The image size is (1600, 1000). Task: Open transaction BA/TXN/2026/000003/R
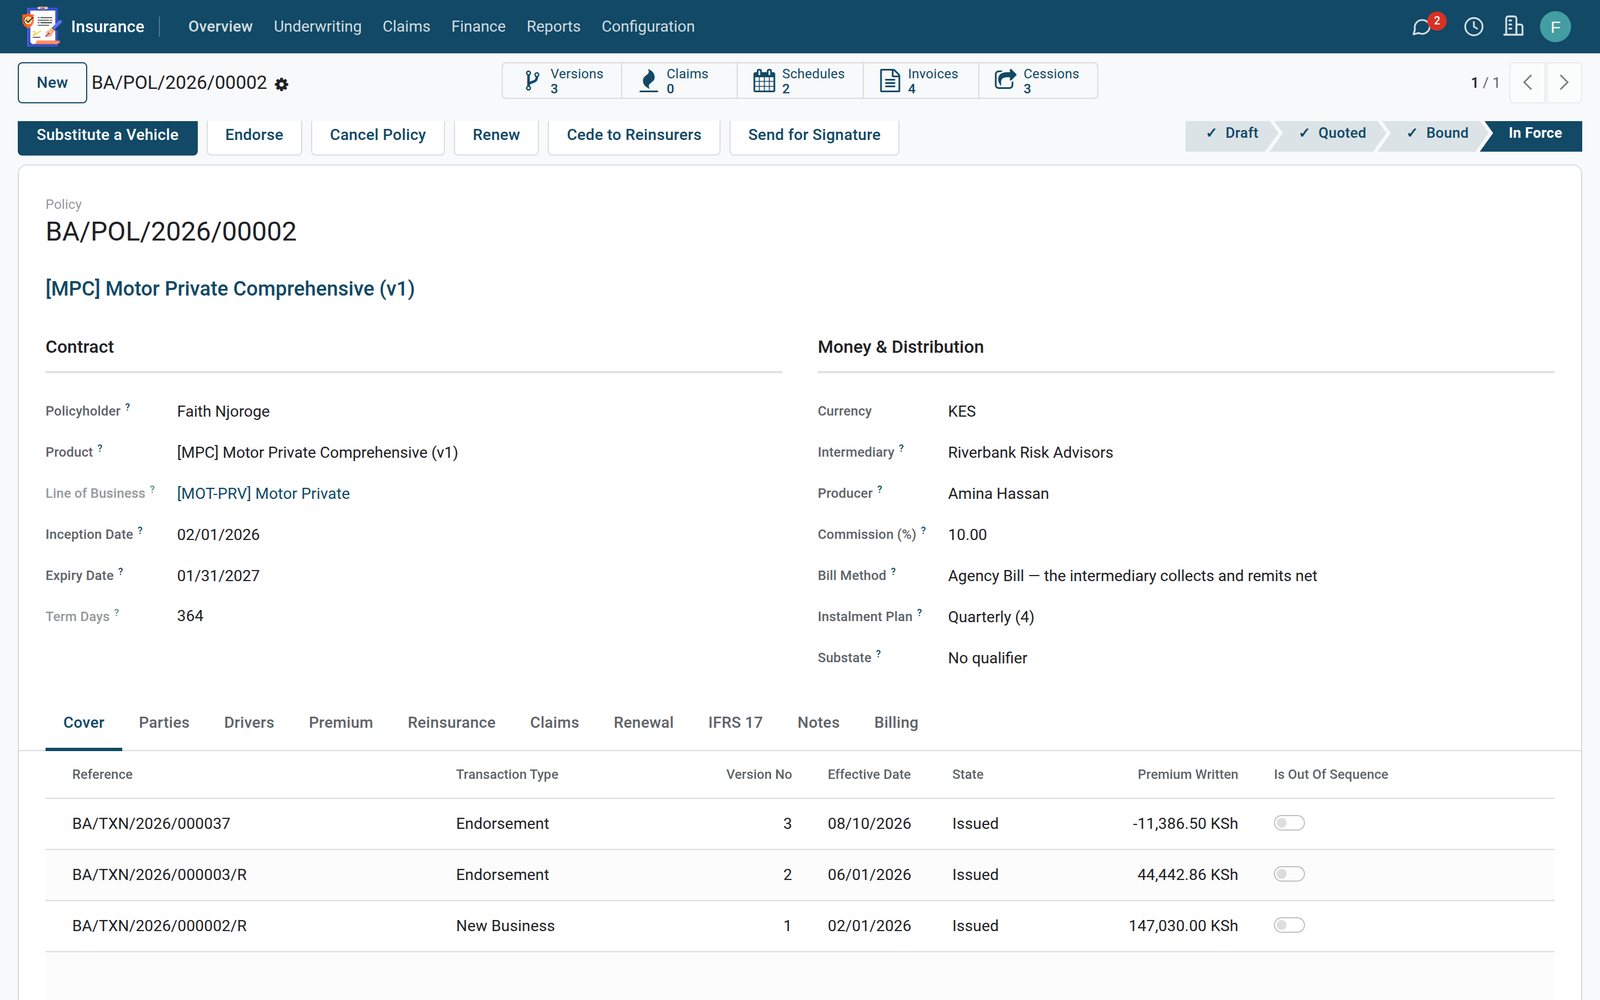point(159,875)
